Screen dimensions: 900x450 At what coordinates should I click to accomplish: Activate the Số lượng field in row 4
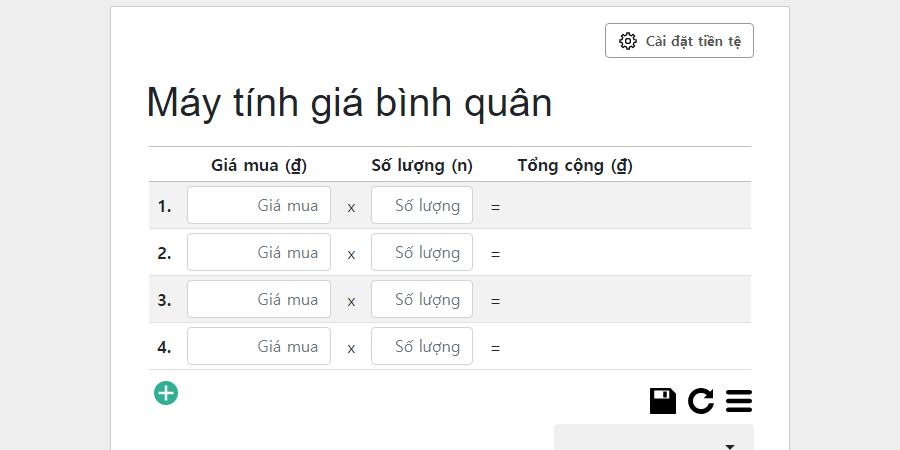pyautogui.click(x=422, y=346)
